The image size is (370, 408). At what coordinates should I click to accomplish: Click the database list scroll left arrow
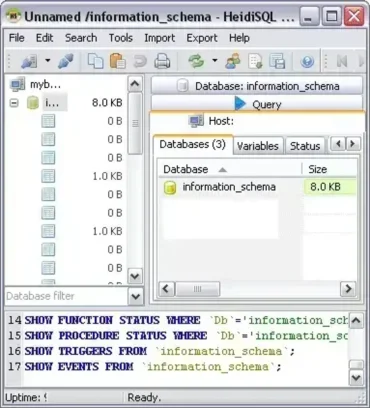(x=167, y=289)
